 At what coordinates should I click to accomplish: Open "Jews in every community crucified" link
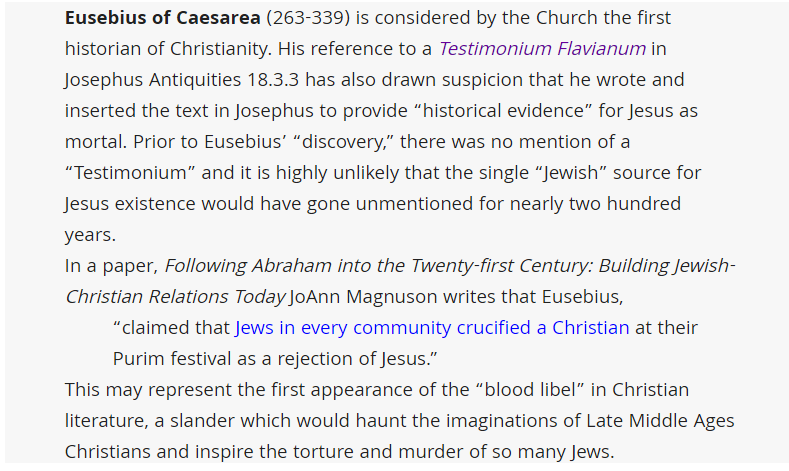point(432,327)
